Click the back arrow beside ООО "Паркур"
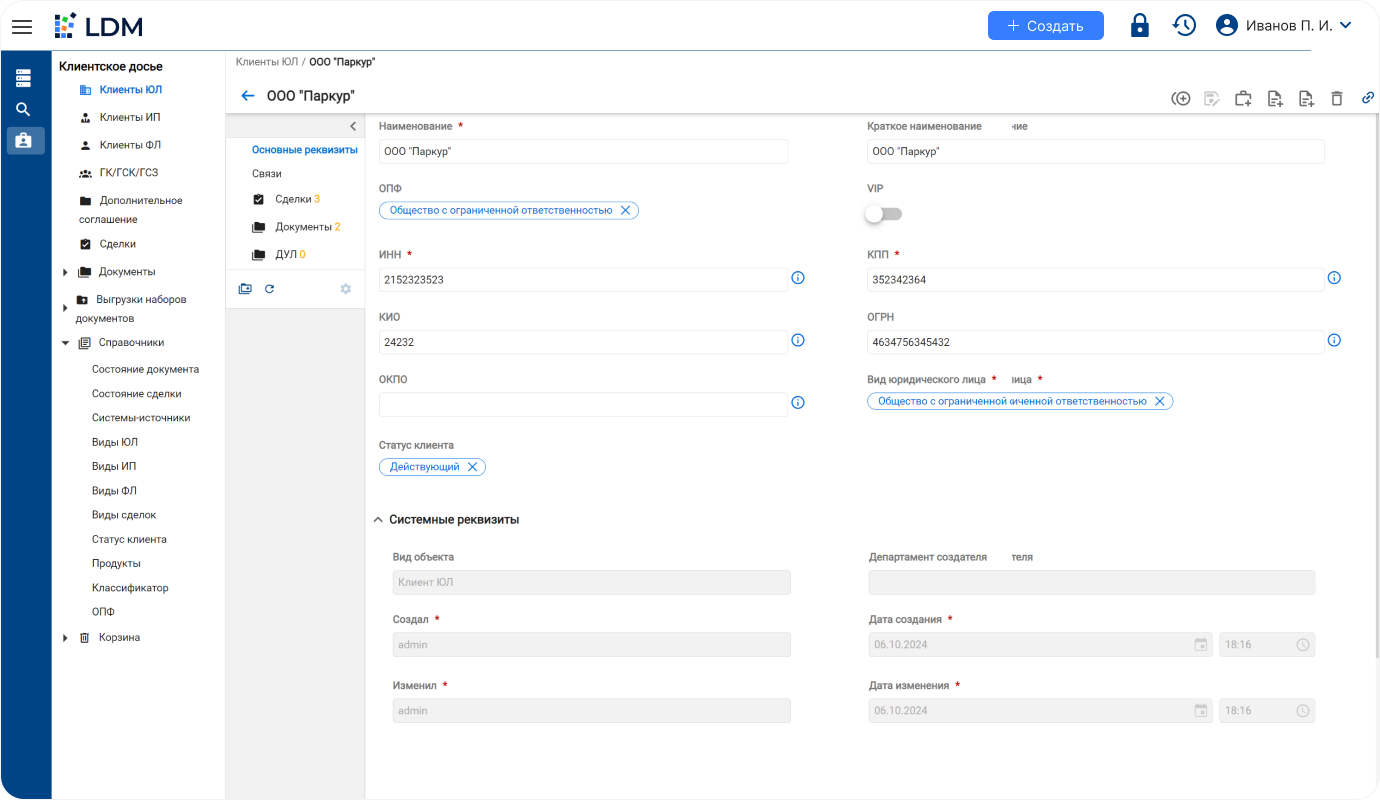 click(248, 96)
